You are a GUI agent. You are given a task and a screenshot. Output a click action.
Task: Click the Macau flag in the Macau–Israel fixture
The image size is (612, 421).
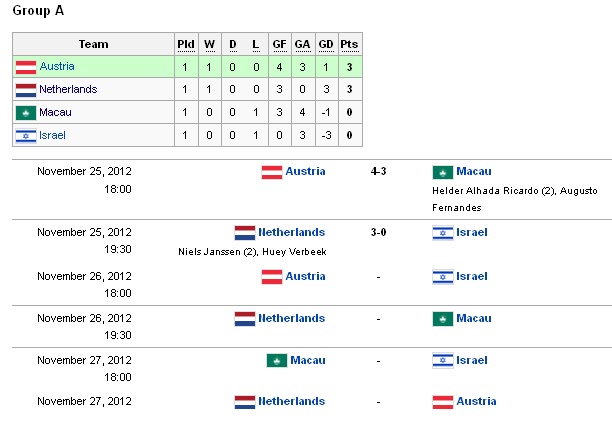pyautogui.click(x=277, y=361)
